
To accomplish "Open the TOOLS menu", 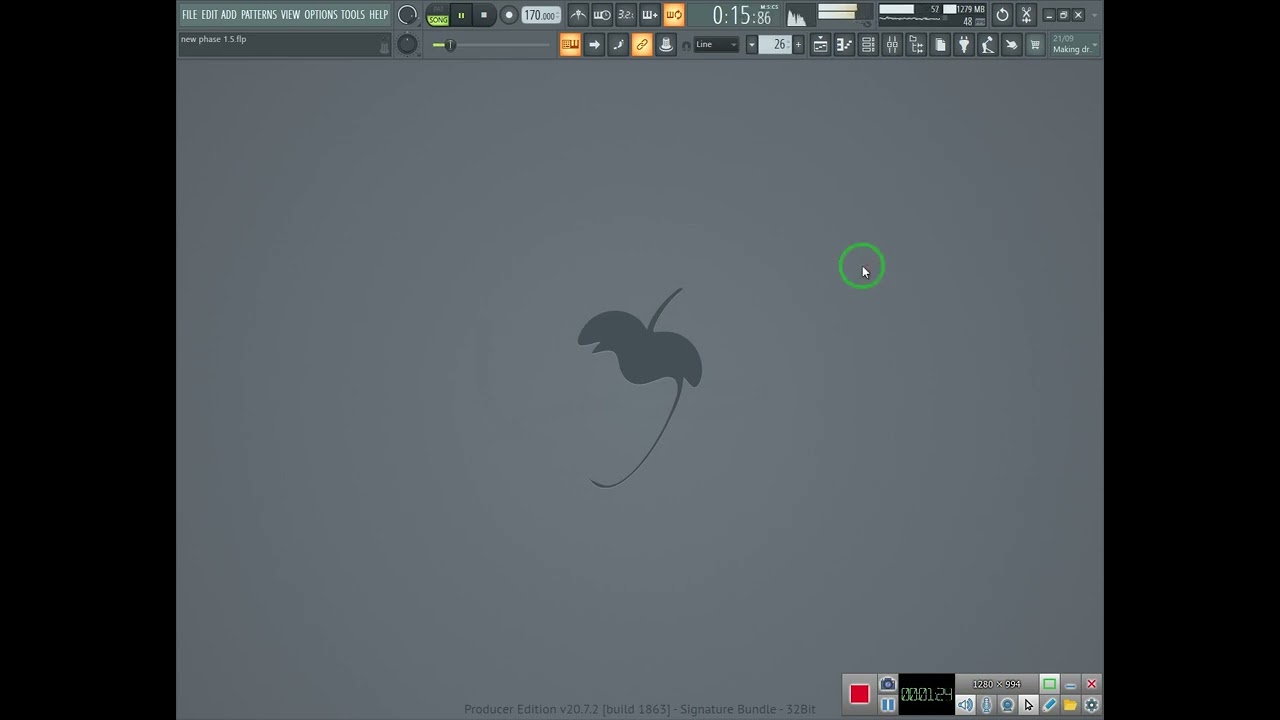I will (353, 15).
